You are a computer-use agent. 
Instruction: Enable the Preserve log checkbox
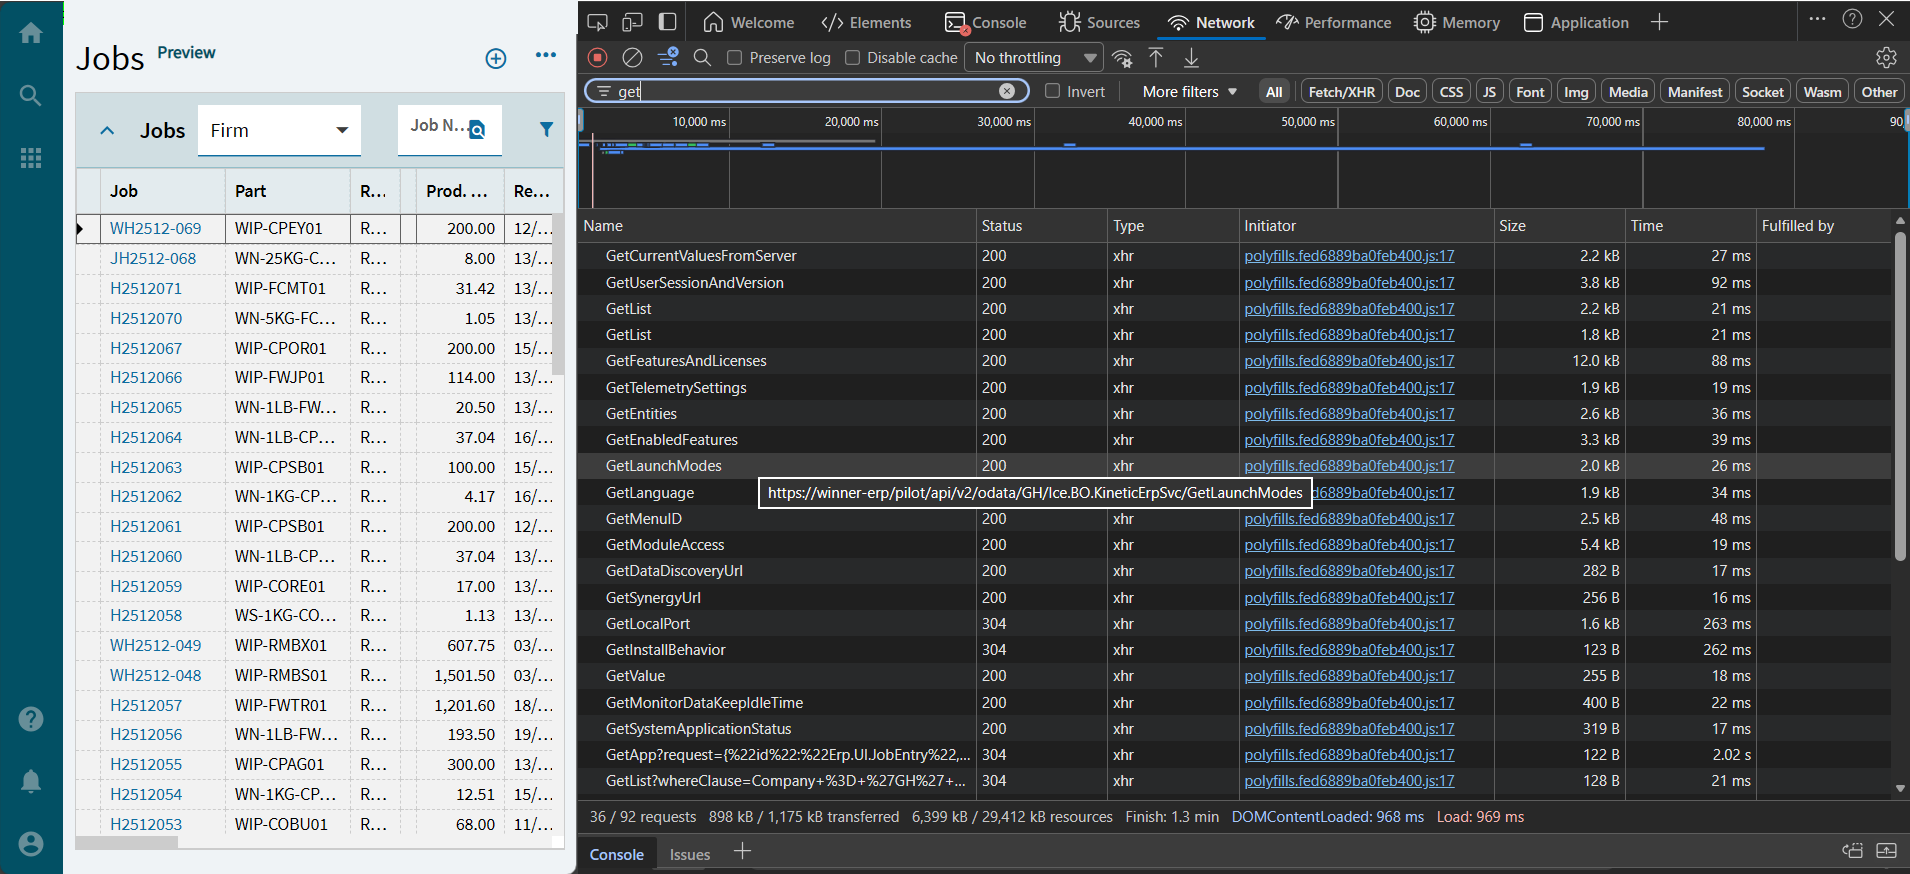click(x=734, y=58)
